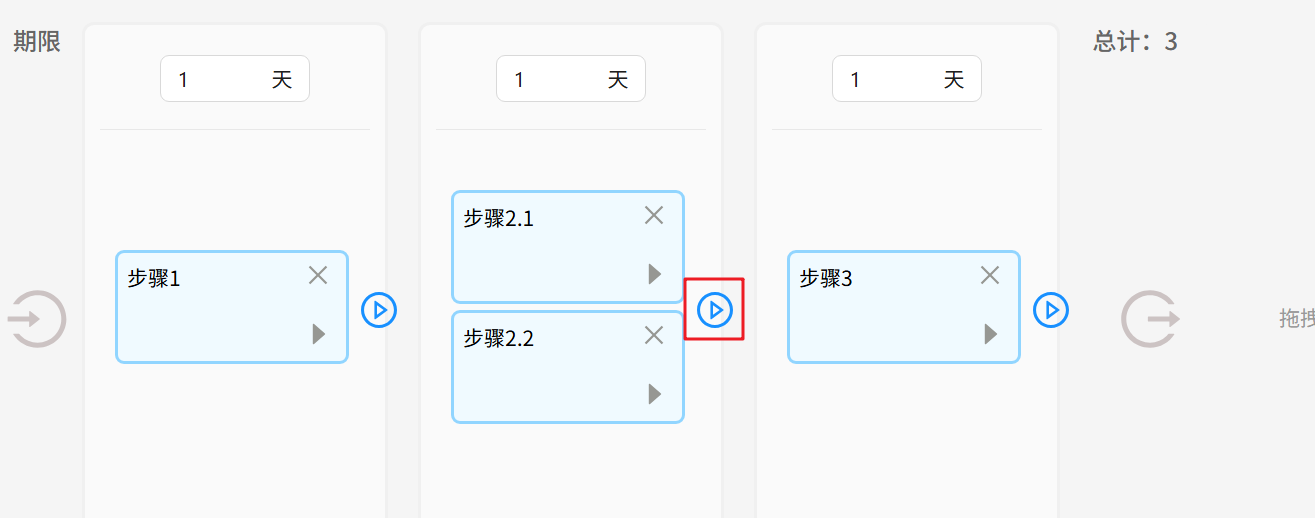Expand the triangle arrow on 步骤1
Viewport: 1315px width, 518px height.
coord(319,334)
